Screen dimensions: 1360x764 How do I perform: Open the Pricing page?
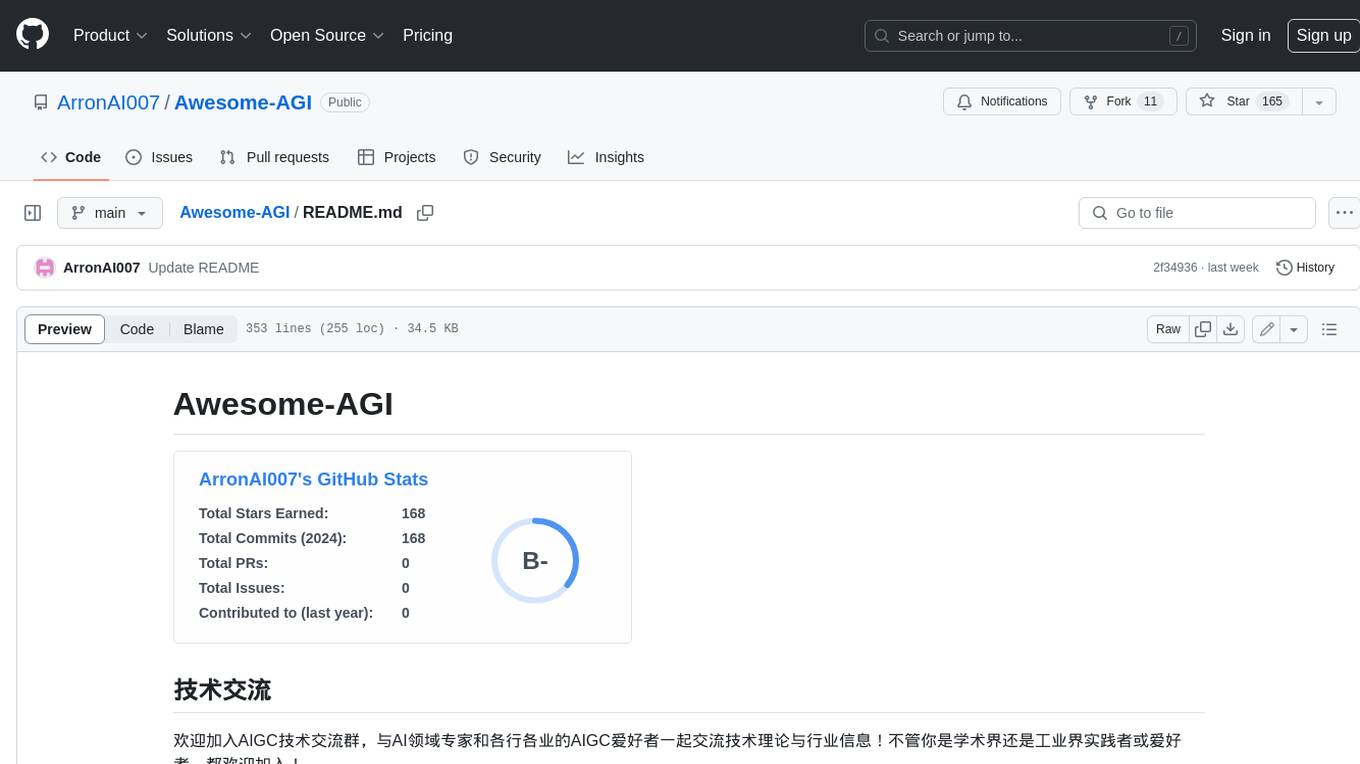[x=427, y=35]
